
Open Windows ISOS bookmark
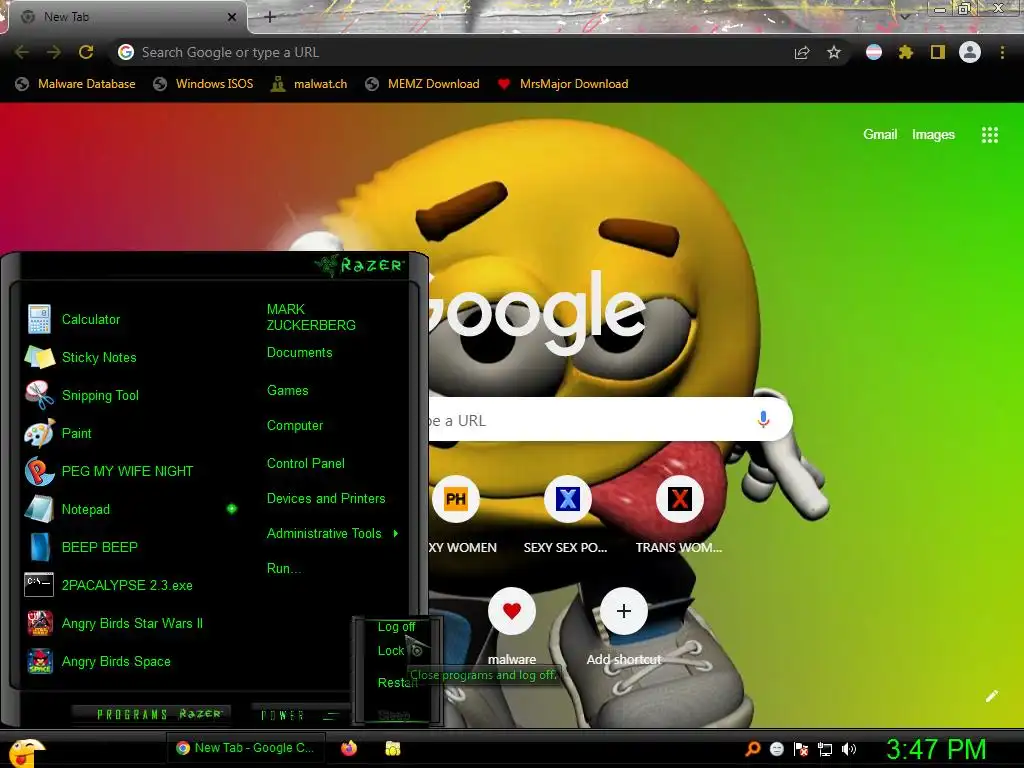tap(203, 84)
